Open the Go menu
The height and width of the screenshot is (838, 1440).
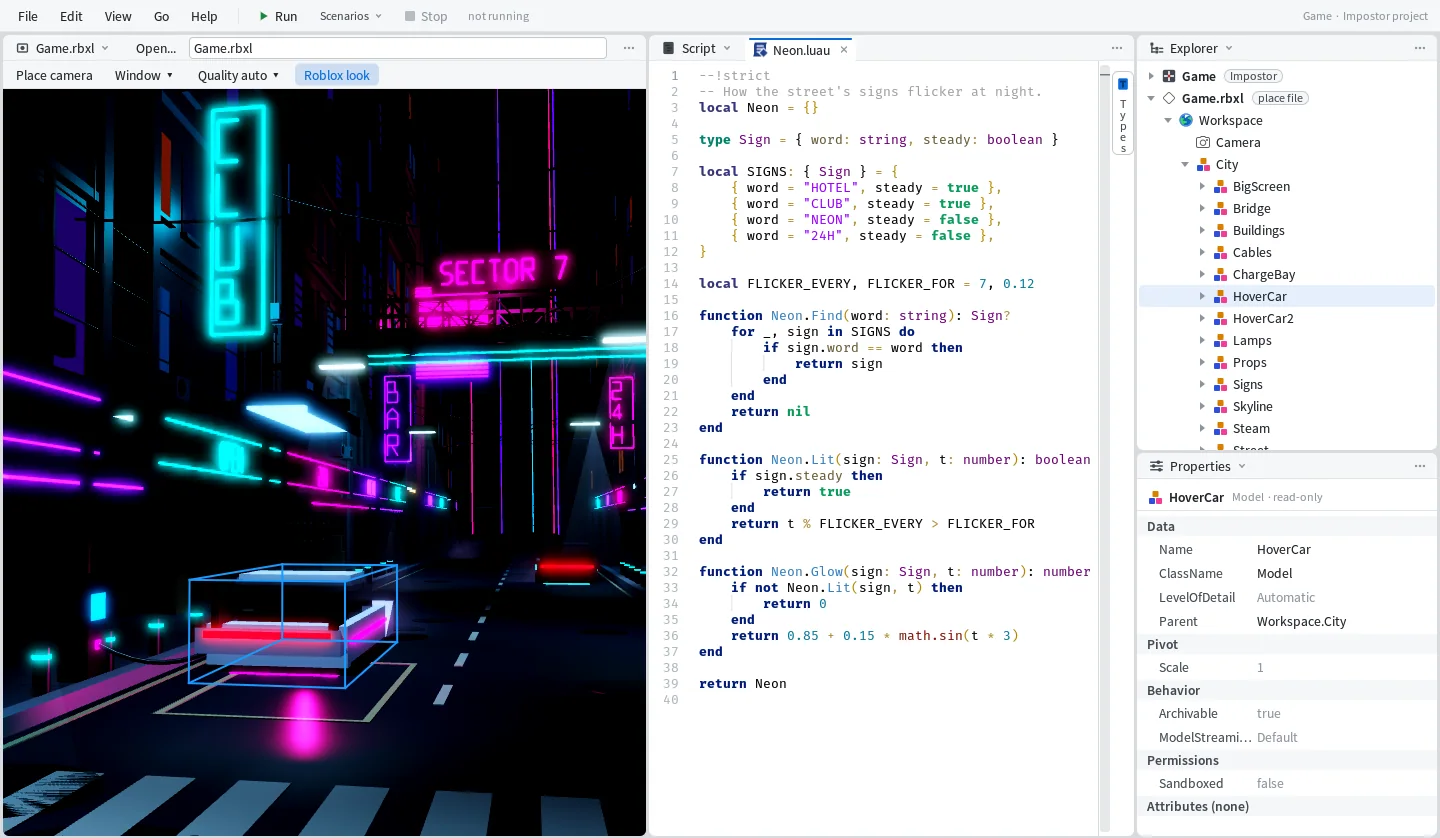click(162, 16)
